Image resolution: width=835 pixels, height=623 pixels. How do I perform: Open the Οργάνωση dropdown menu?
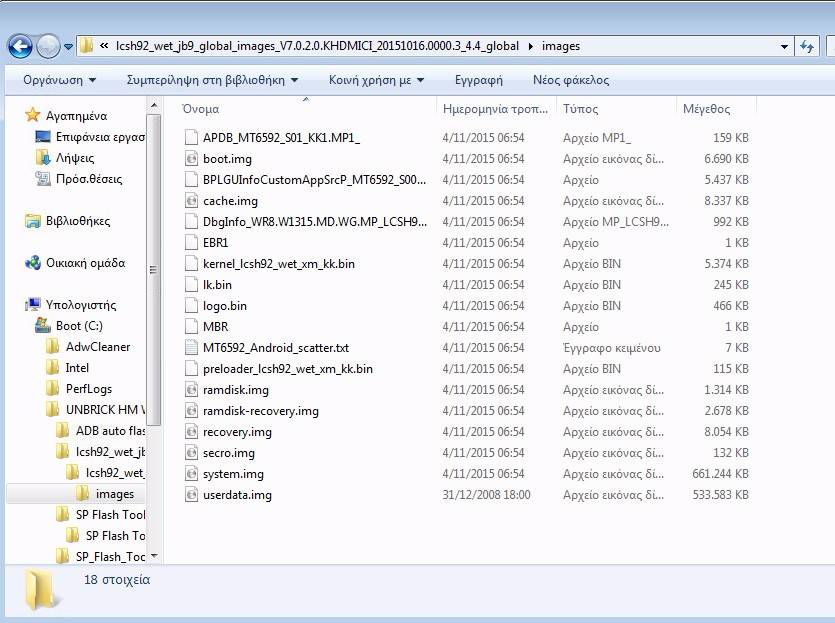click(x=60, y=80)
